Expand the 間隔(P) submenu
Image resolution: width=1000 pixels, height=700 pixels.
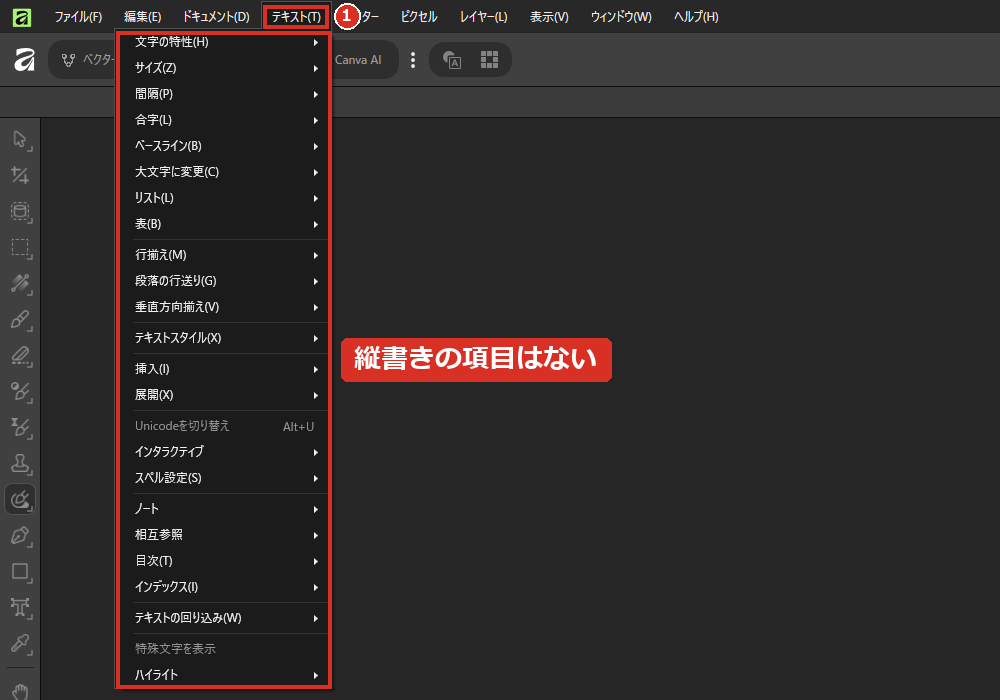click(224, 94)
